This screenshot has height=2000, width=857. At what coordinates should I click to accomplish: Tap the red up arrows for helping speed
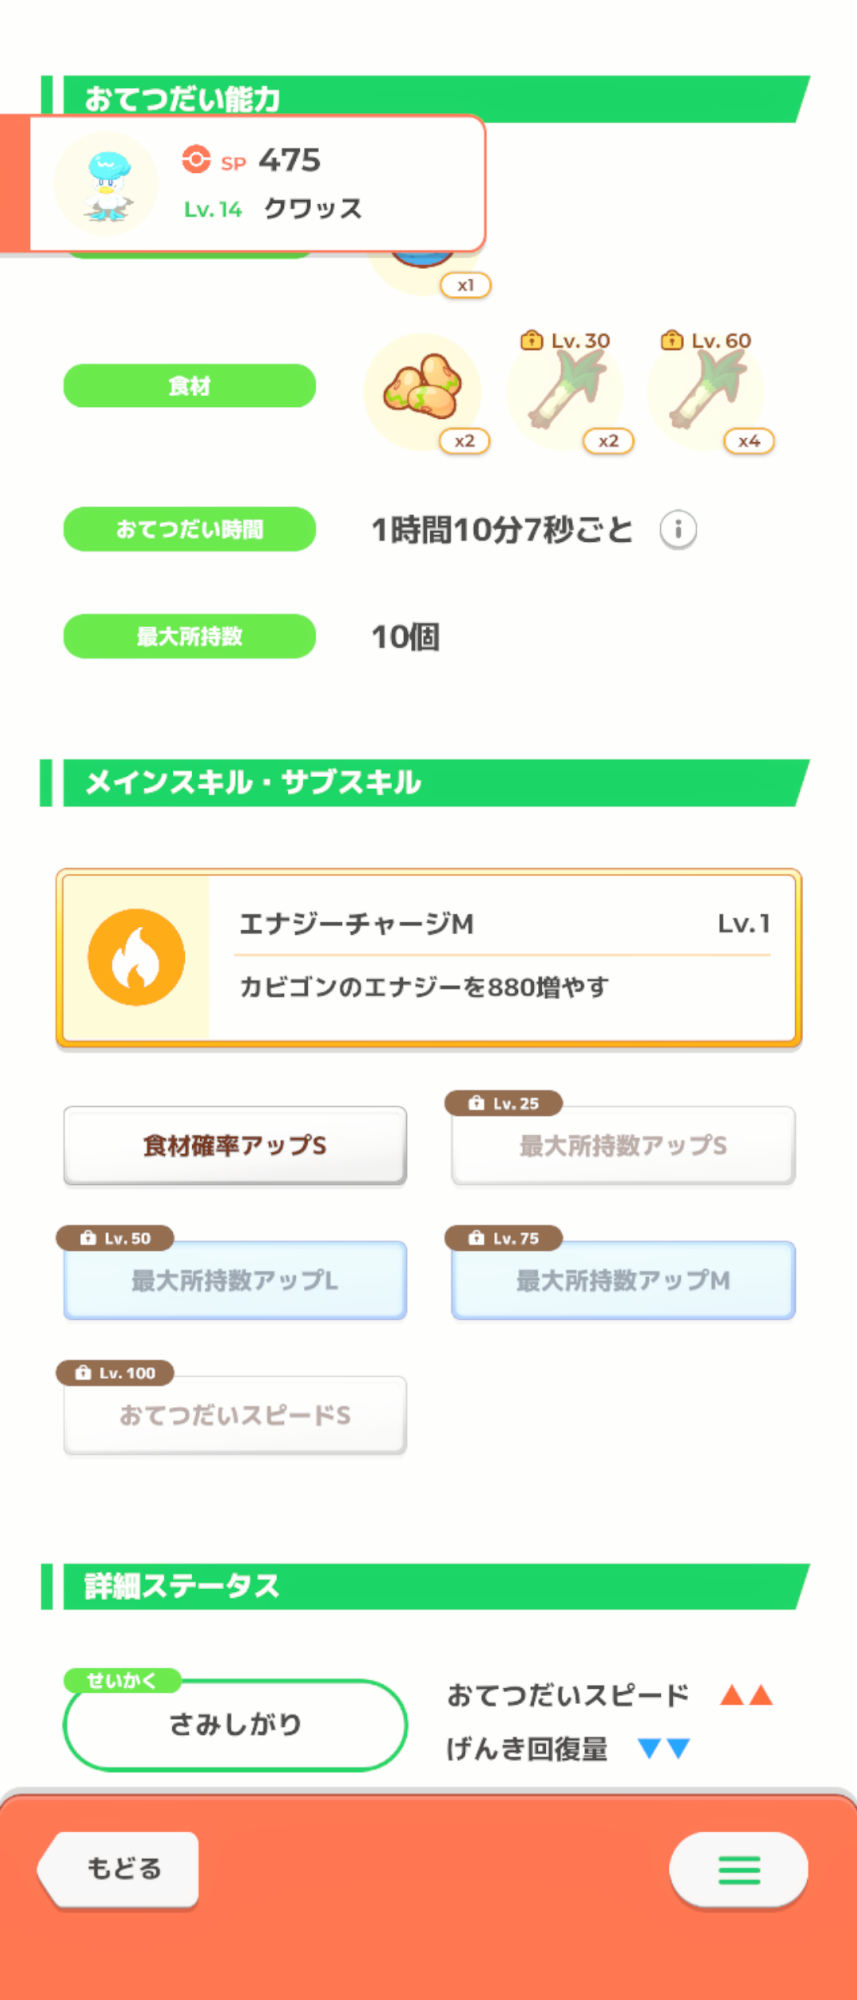(x=746, y=1695)
